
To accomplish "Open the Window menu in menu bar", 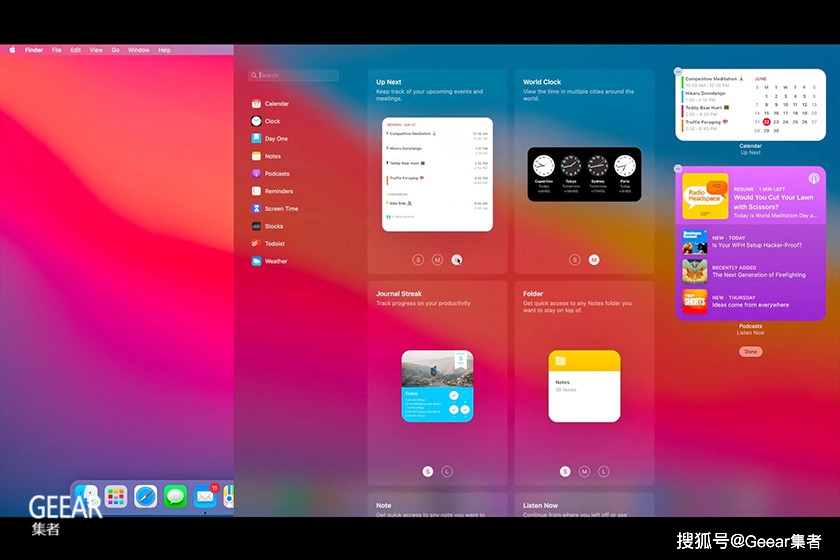I will coord(138,50).
